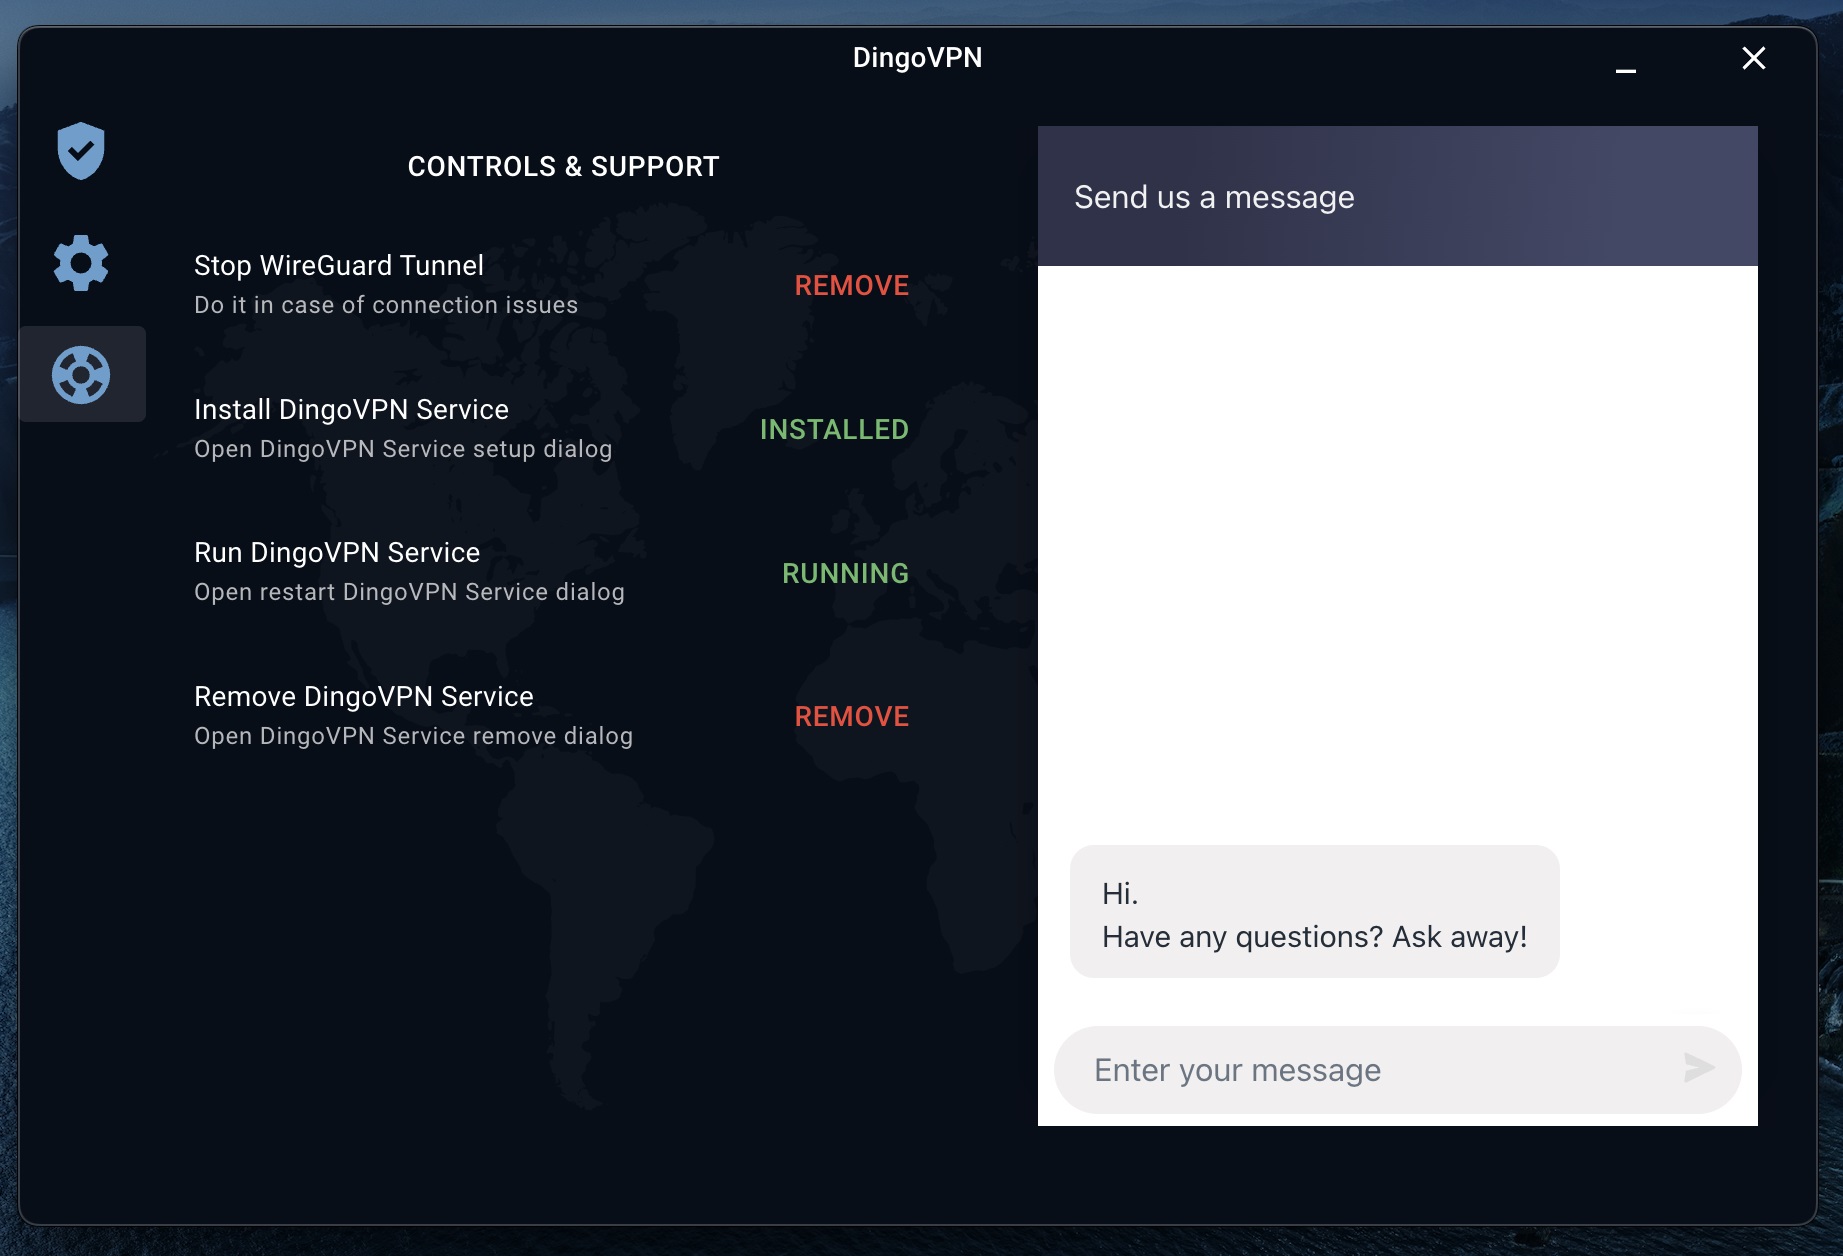Click the INSTALLED status button
1843x1256 pixels.
(x=834, y=430)
